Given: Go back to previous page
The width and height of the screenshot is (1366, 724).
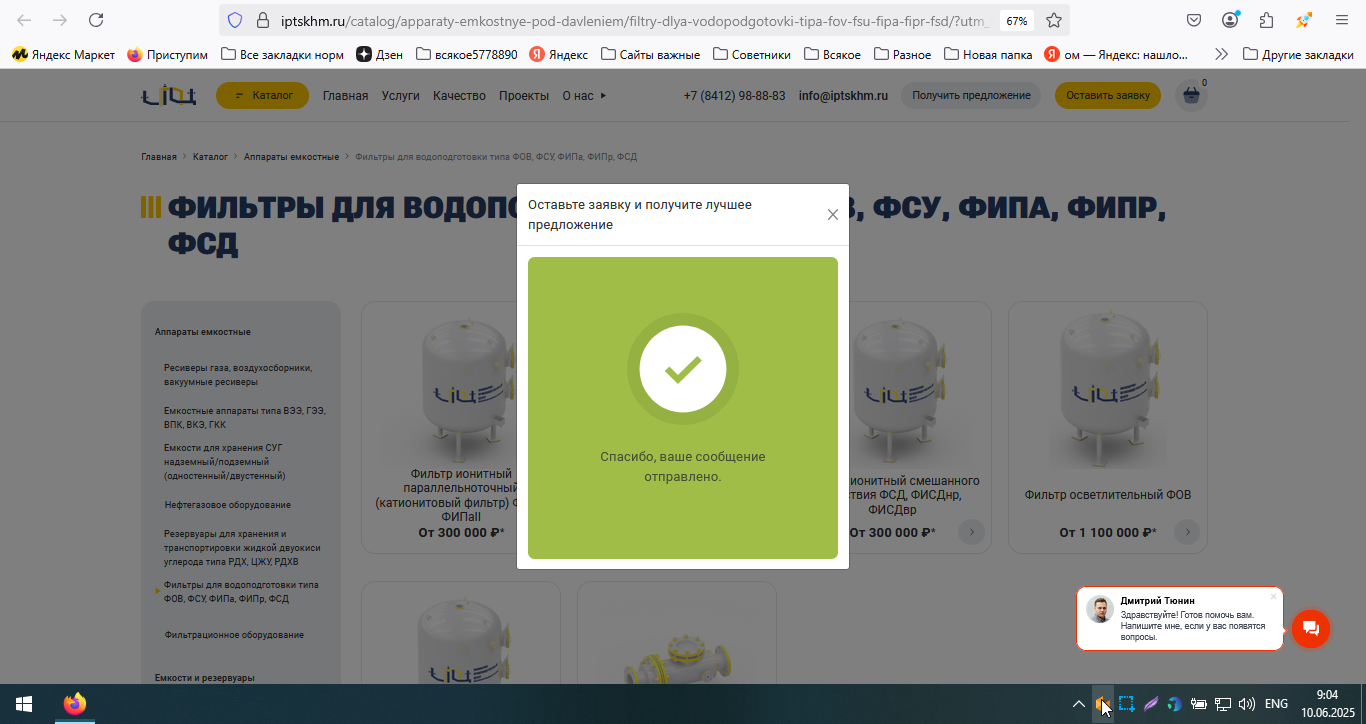Looking at the screenshot, I should 24,20.
